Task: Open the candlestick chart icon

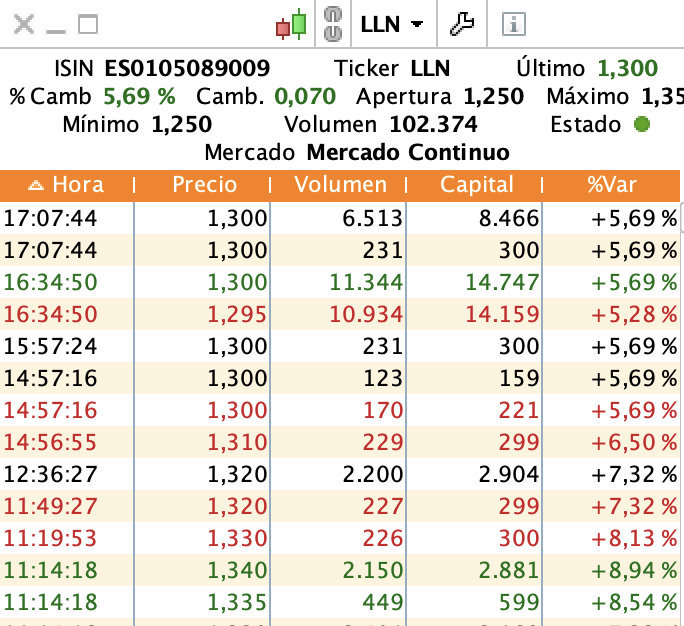Action: tap(291, 24)
